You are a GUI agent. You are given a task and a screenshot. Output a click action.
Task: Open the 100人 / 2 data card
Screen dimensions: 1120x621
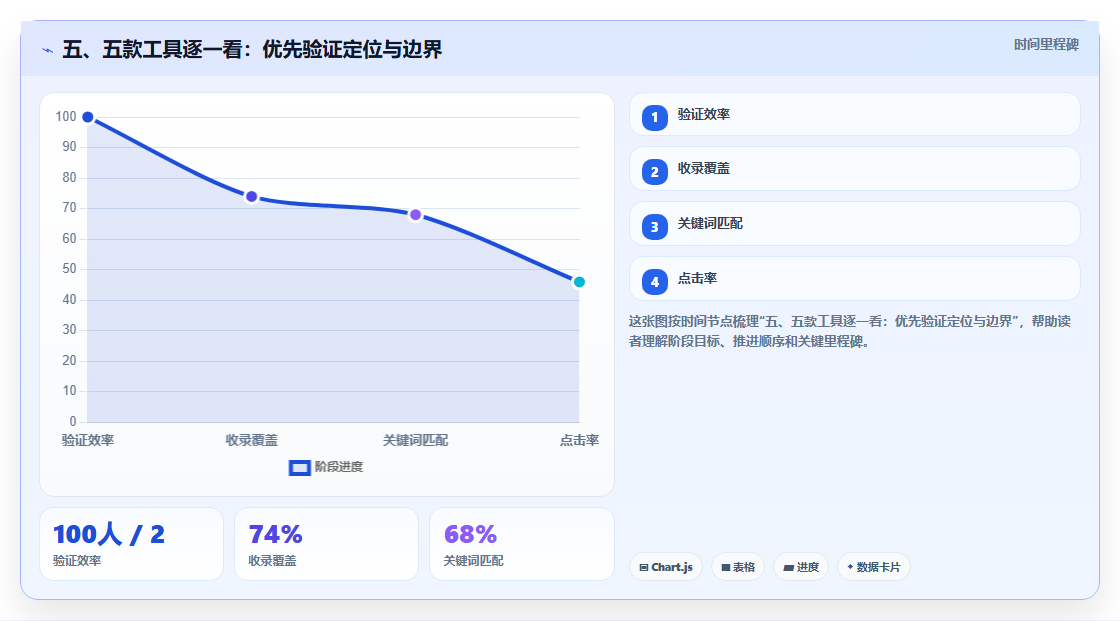pyautogui.click(x=131, y=544)
